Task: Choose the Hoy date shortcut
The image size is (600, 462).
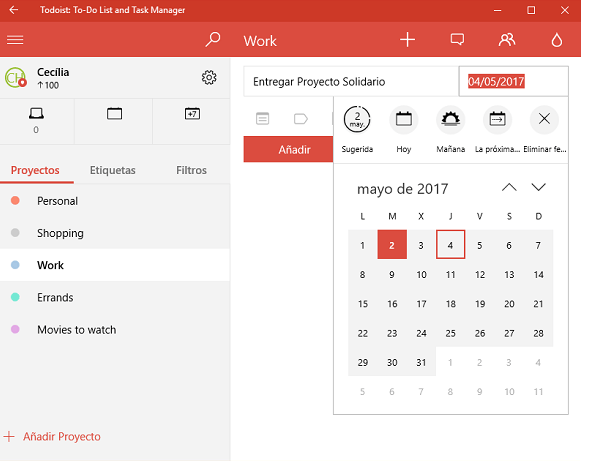Action: pyautogui.click(x=404, y=130)
